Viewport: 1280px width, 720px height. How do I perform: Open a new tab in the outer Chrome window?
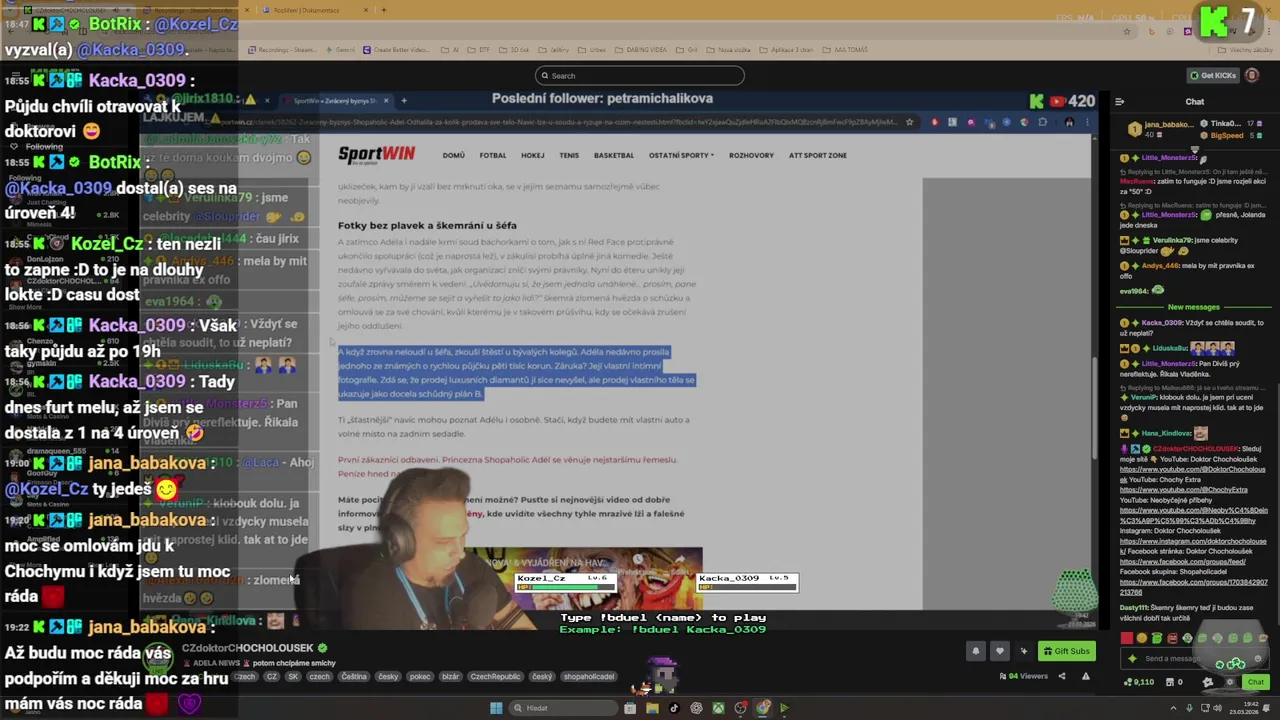[x=383, y=10]
